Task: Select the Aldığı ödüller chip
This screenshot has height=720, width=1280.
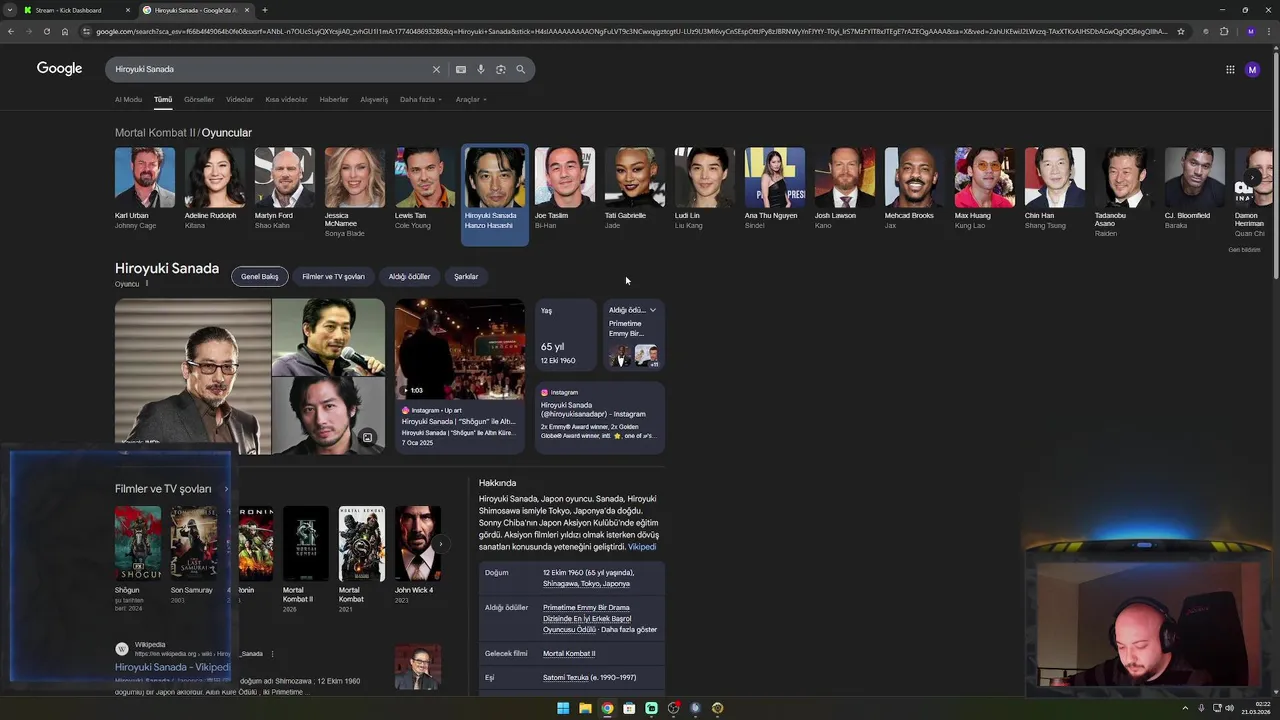Action: click(x=409, y=276)
